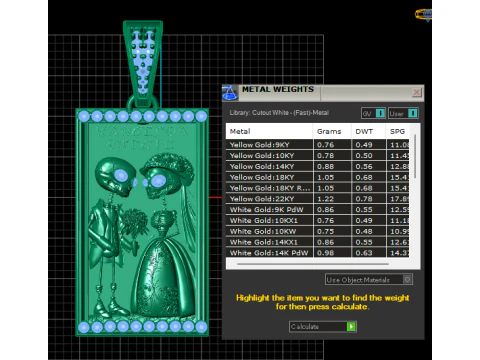Select the Yellow Gold:10KY row
The width and height of the screenshot is (480, 360).
tap(318, 155)
